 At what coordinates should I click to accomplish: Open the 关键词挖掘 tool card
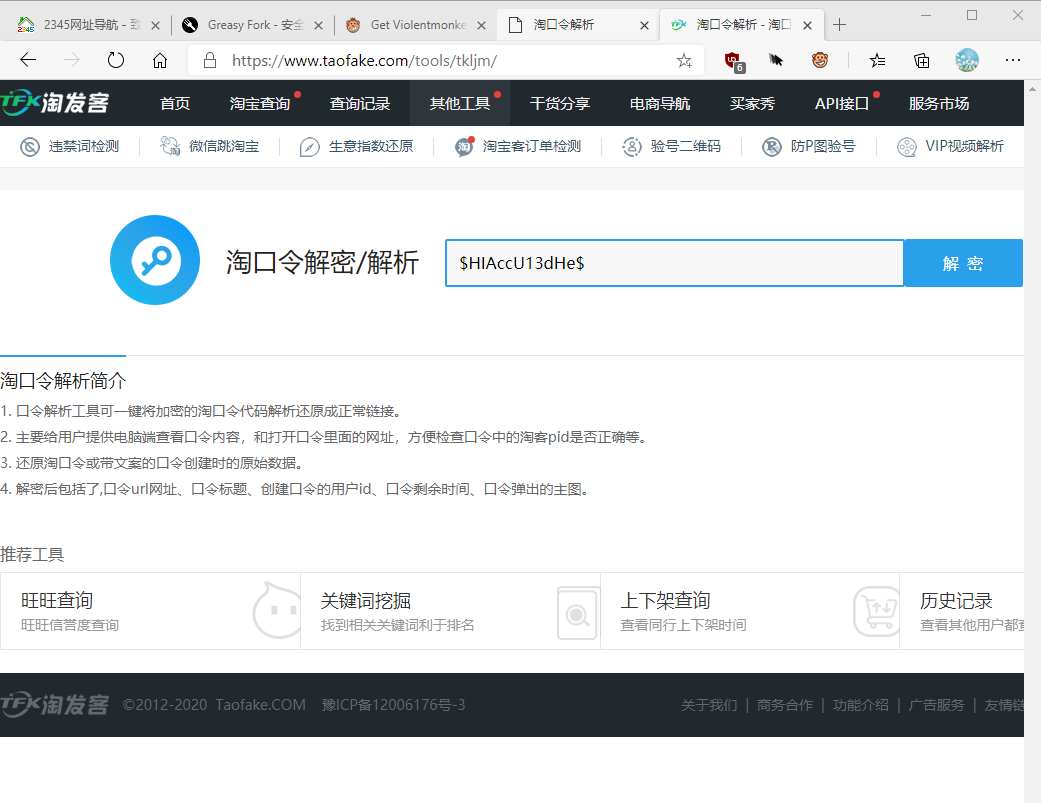[451, 611]
